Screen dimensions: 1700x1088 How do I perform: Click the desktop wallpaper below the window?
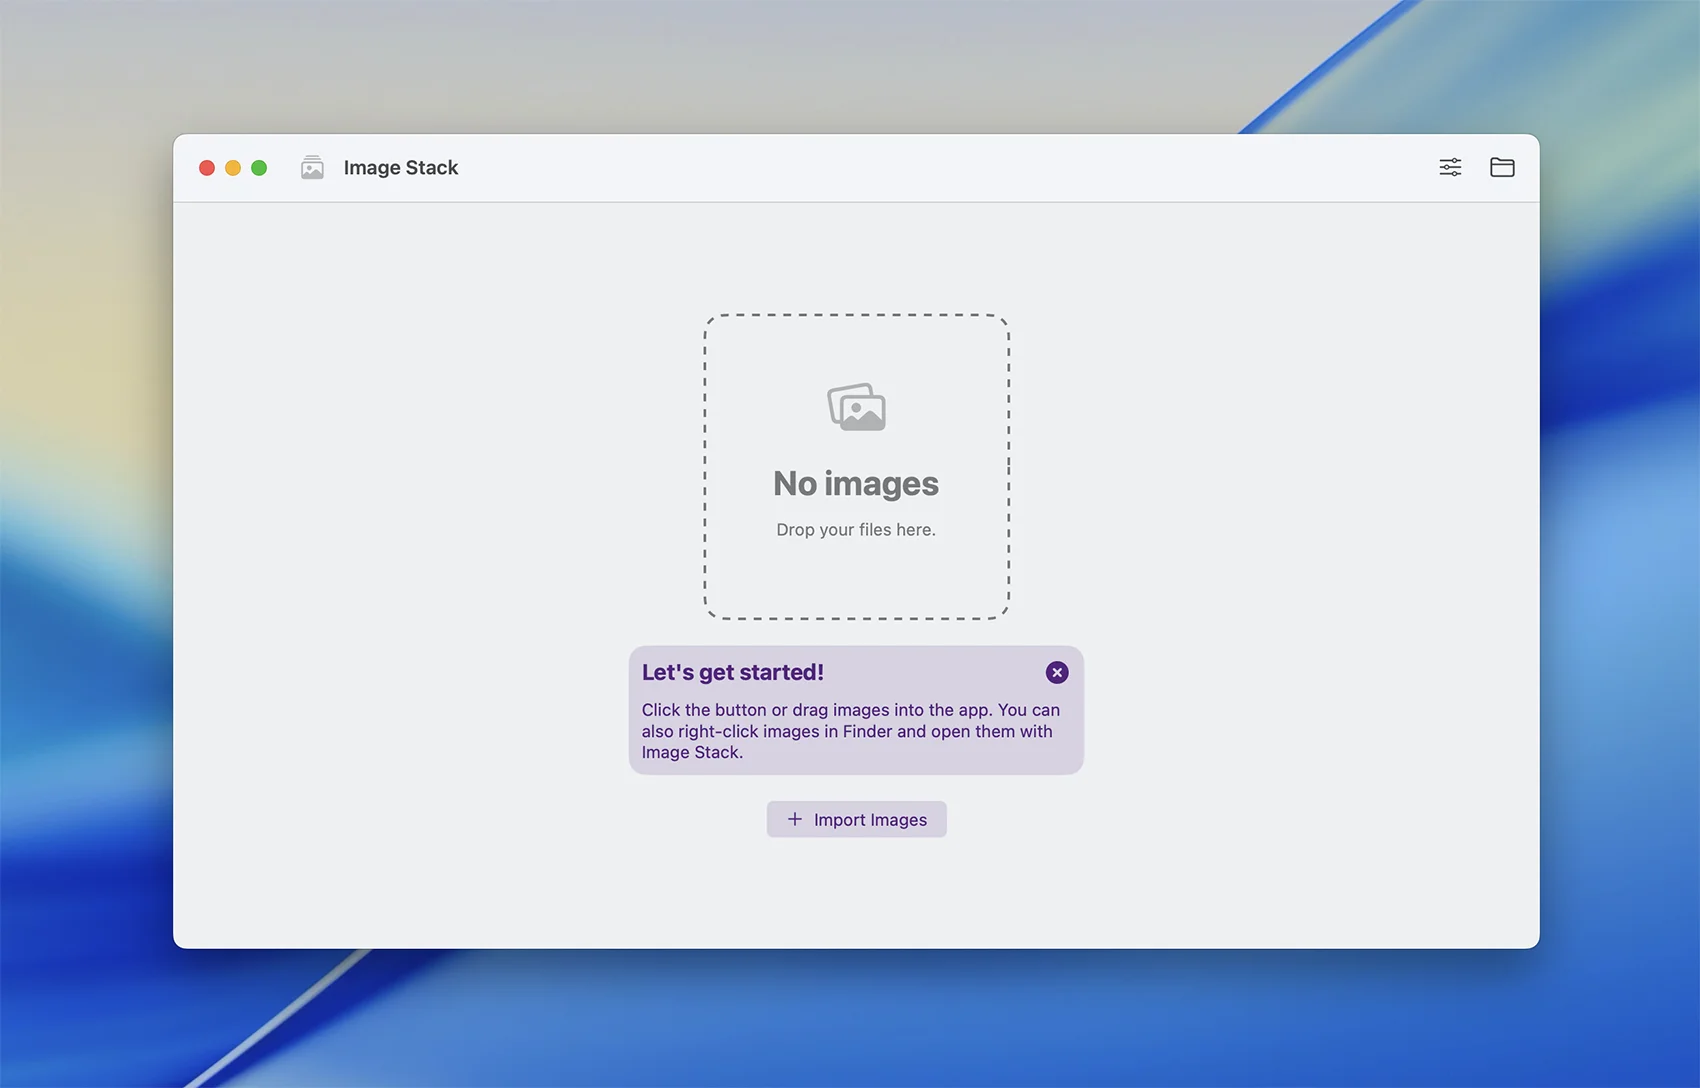pyautogui.click(x=850, y=1020)
